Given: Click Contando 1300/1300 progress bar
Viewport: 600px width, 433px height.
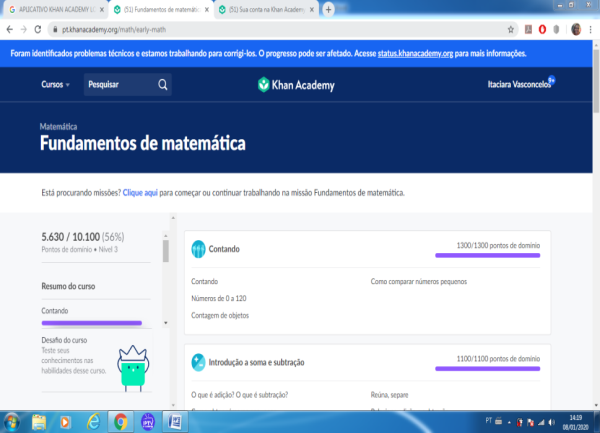Looking at the screenshot, I should (x=488, y=256).
